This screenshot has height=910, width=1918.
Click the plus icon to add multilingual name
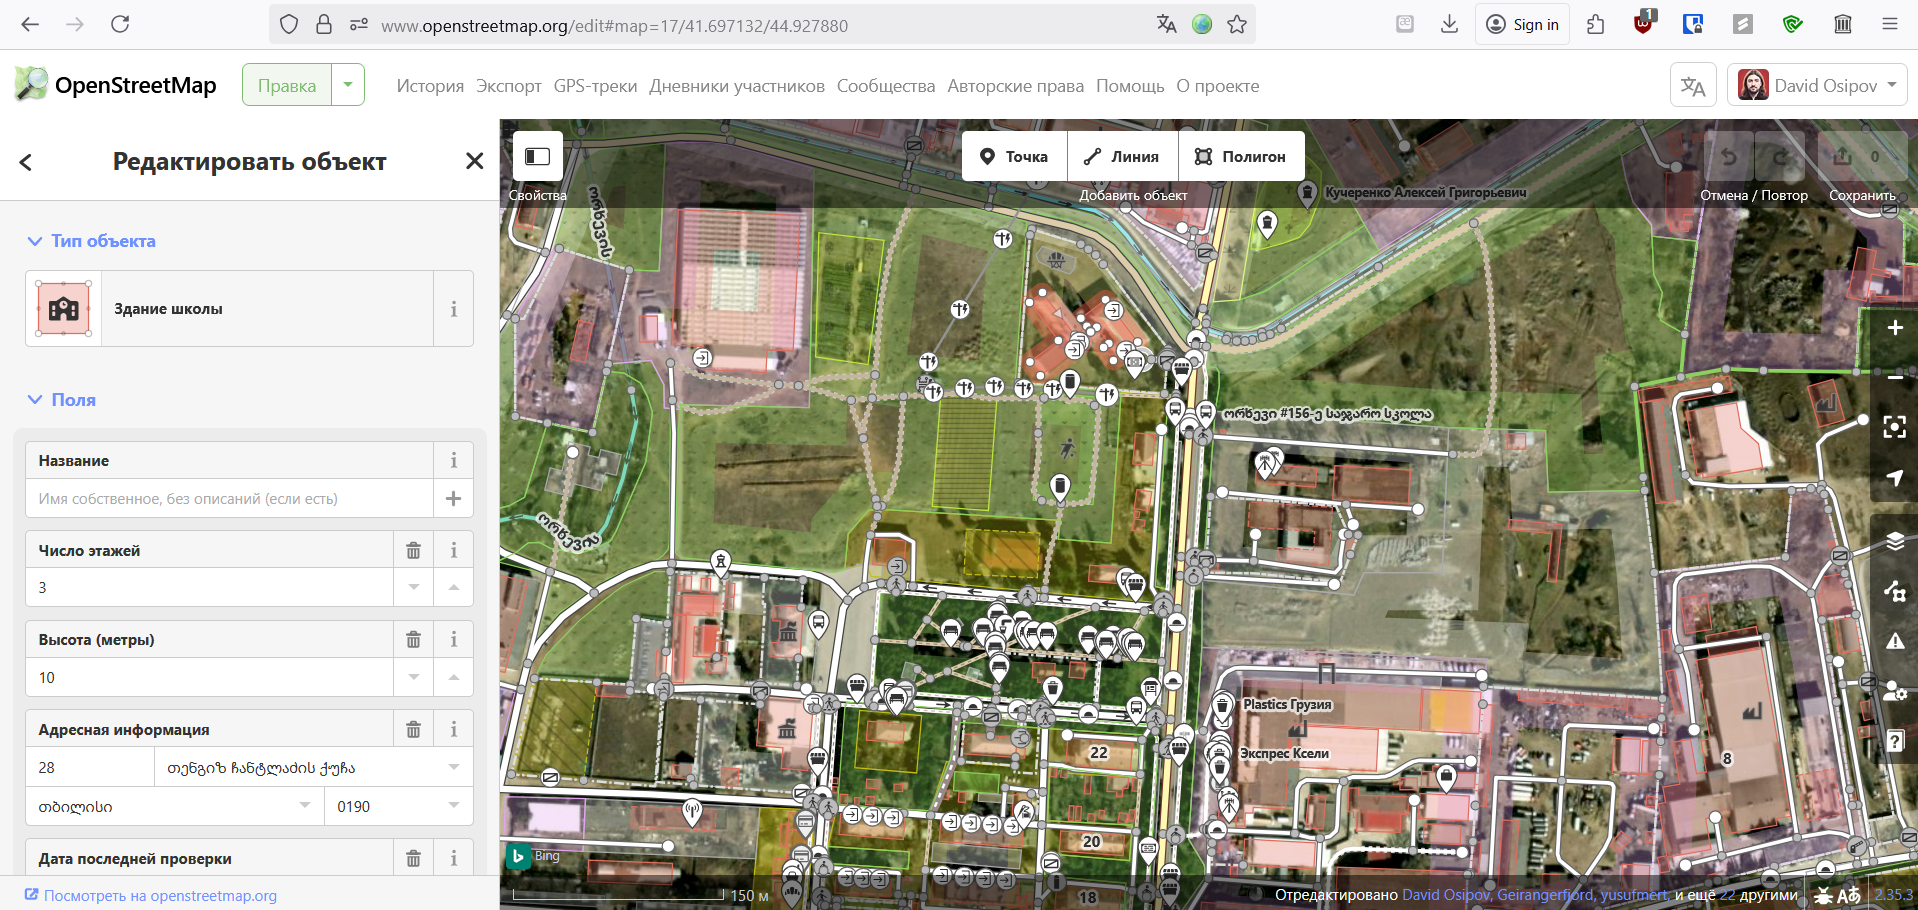pyautogui.click(x=453, y=498)
